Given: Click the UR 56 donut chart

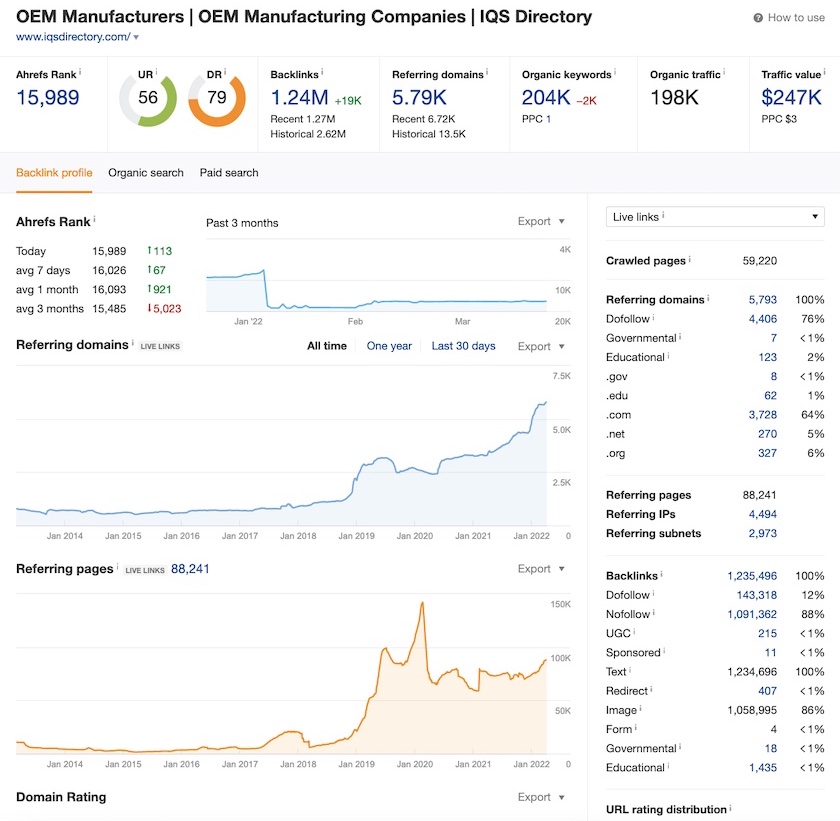Looking at the screenshot, I should click(148, 98).
